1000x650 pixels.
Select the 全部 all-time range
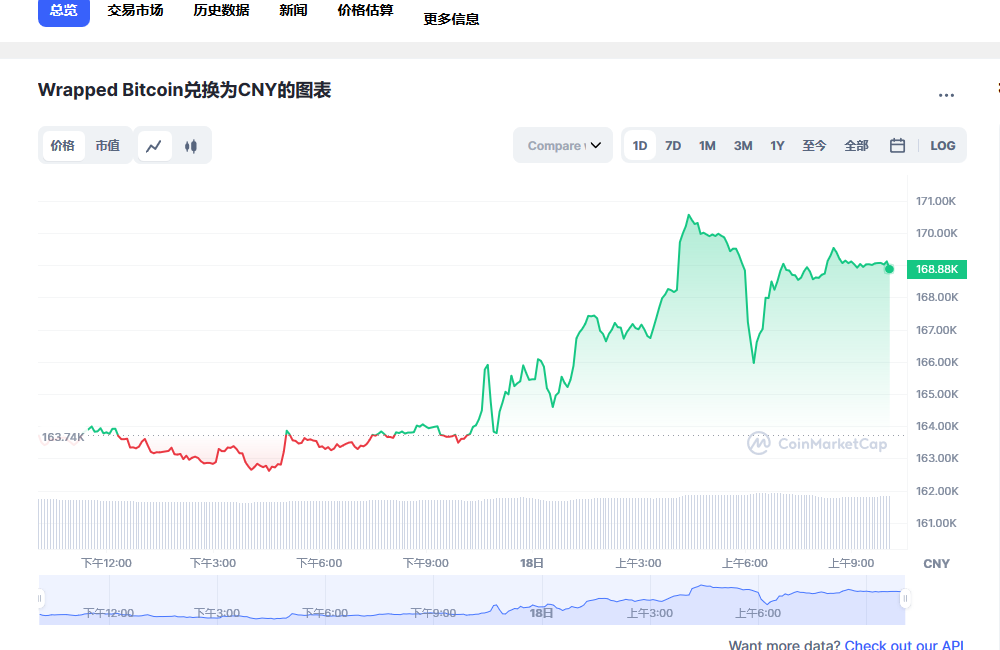[857, 145]
